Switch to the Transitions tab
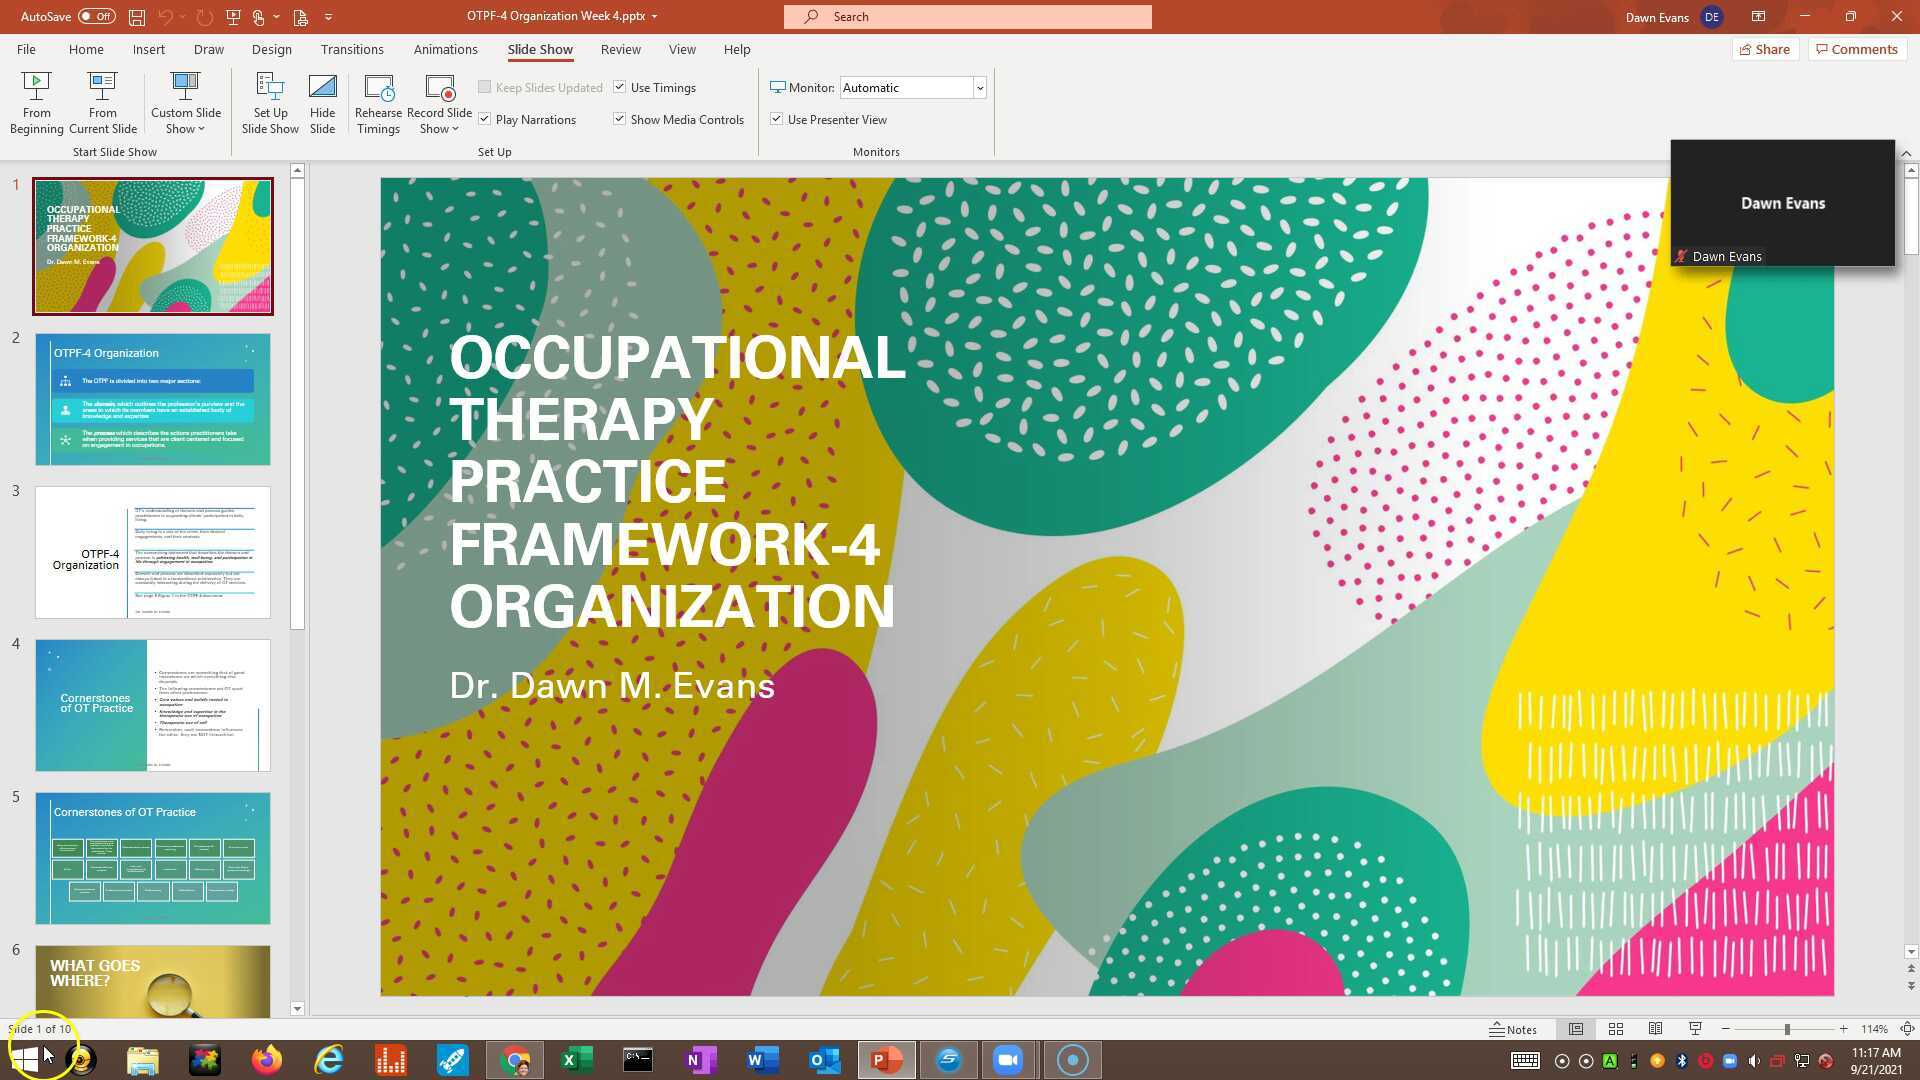The image size is (1920, 1080). tap(352, 49)
